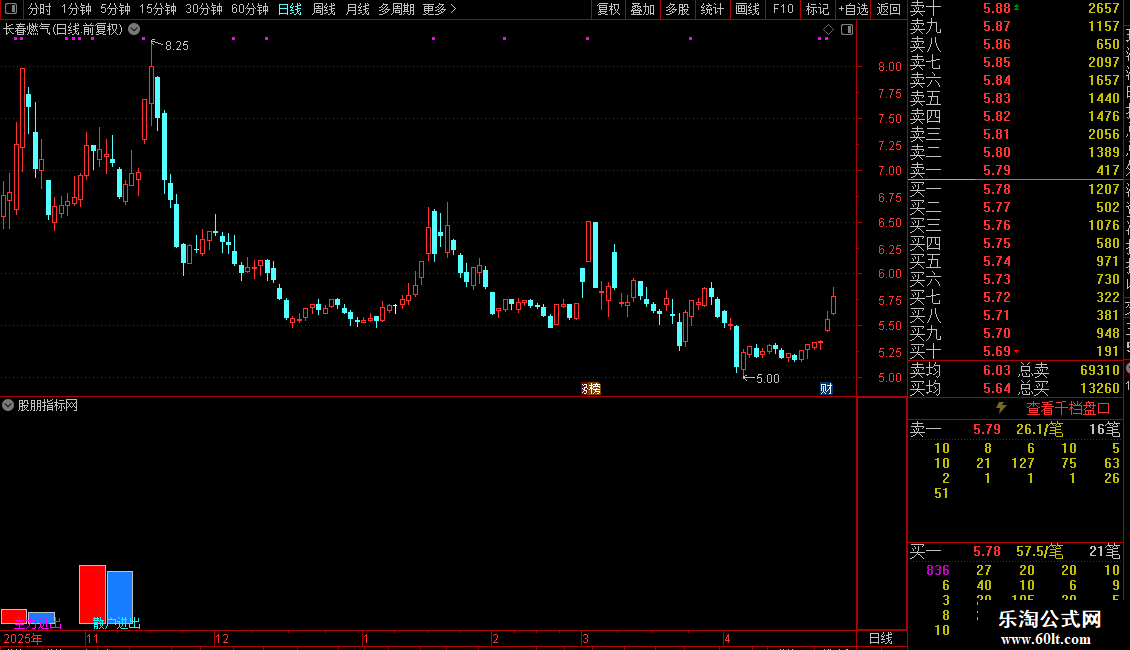Viewport: 1130px width, 650px height.
Task: Activate the 画线 drawing tool button
Action: click(747, 9)
